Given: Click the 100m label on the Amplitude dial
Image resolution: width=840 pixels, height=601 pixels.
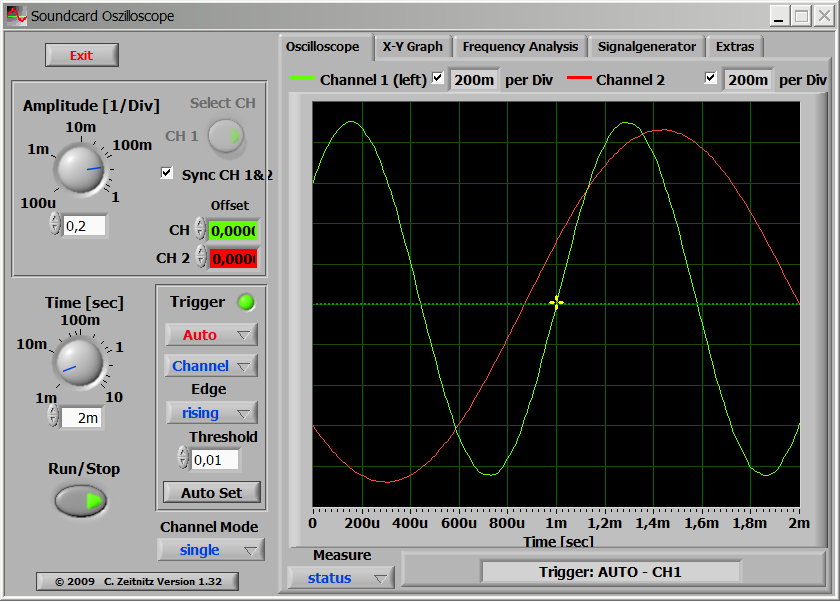Looking at the screenshot, I should (132, 145).
